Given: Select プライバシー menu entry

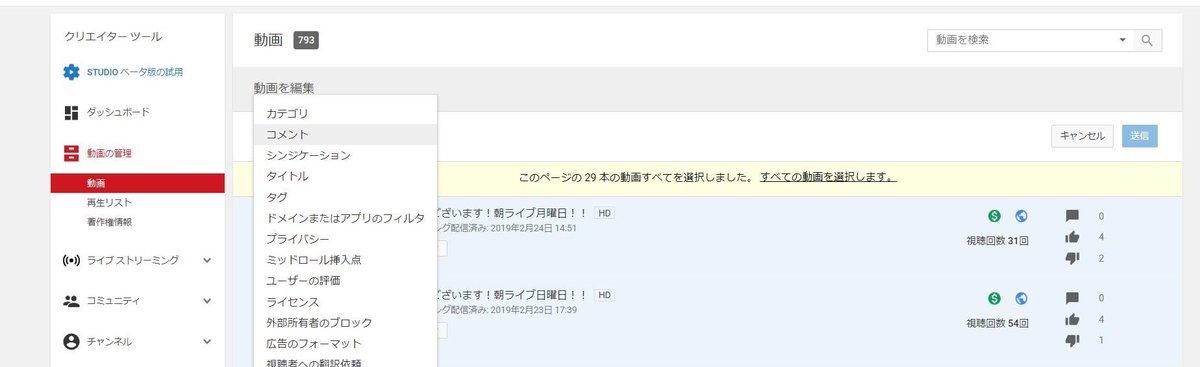Looking at the screenshot, I should point(345,239).
